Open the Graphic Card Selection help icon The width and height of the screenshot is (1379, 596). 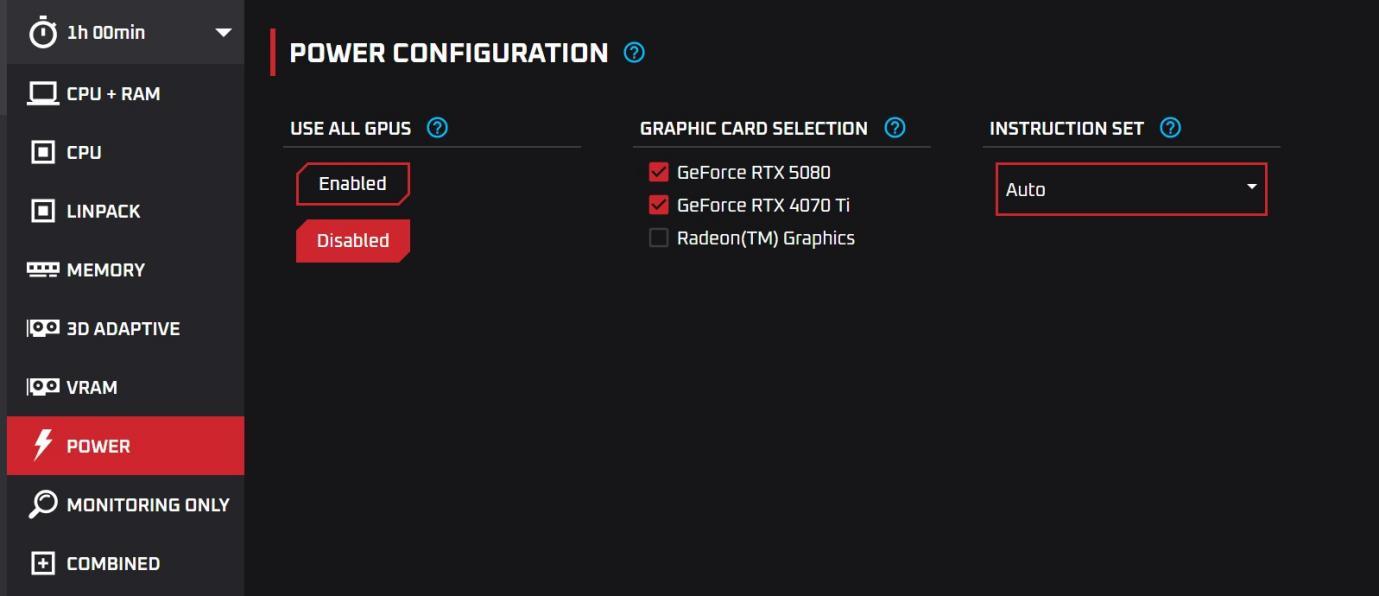click(x=895, y=128)
